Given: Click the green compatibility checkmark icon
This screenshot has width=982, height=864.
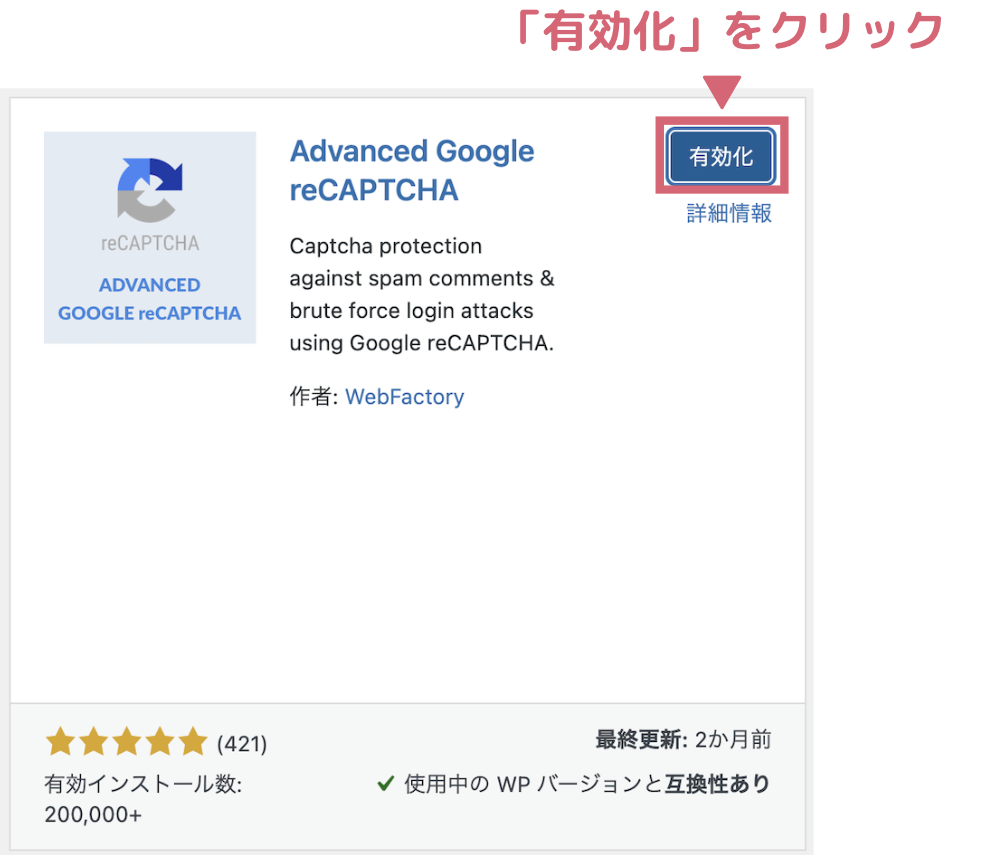Looking at the screenshot, I should [x=386, y=783].
